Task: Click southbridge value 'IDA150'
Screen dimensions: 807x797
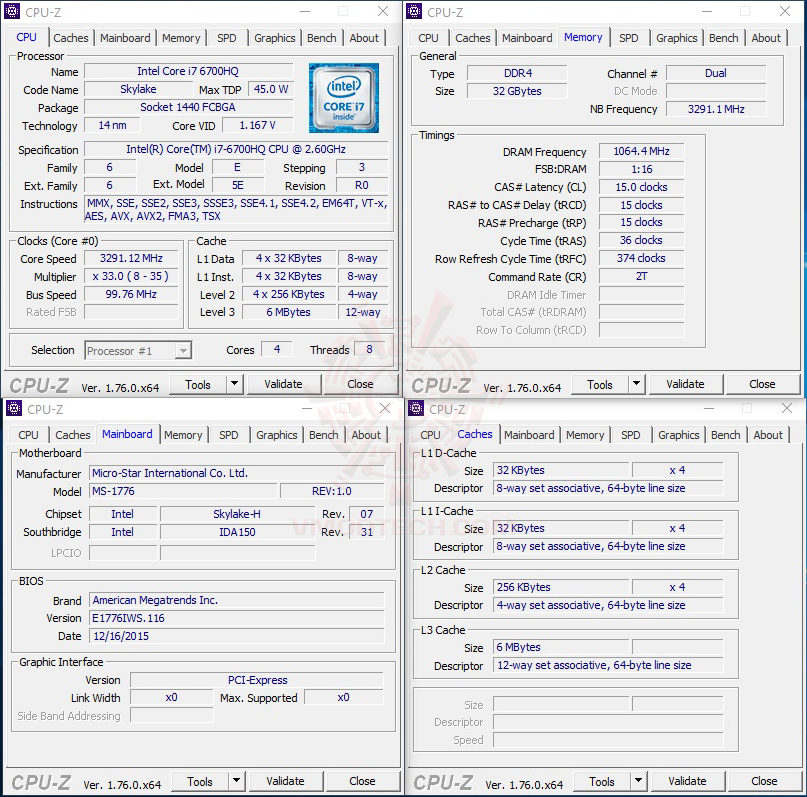Action: [x=238, y=532]
